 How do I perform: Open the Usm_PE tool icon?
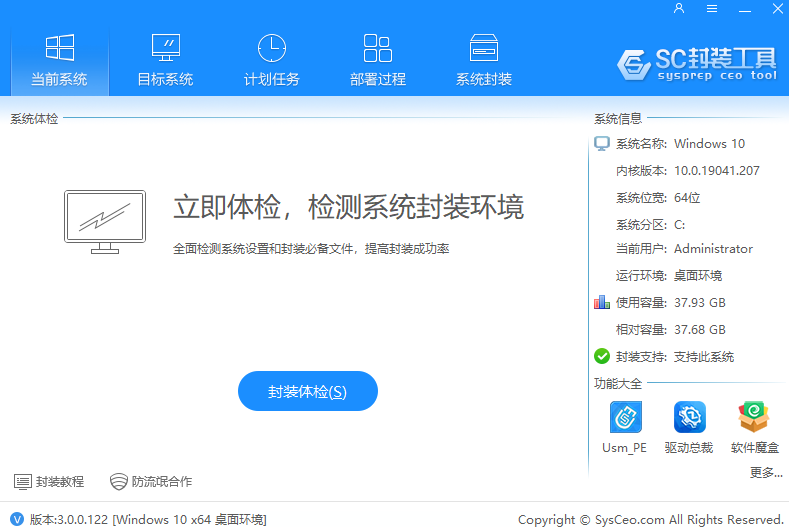click(626, 417)
